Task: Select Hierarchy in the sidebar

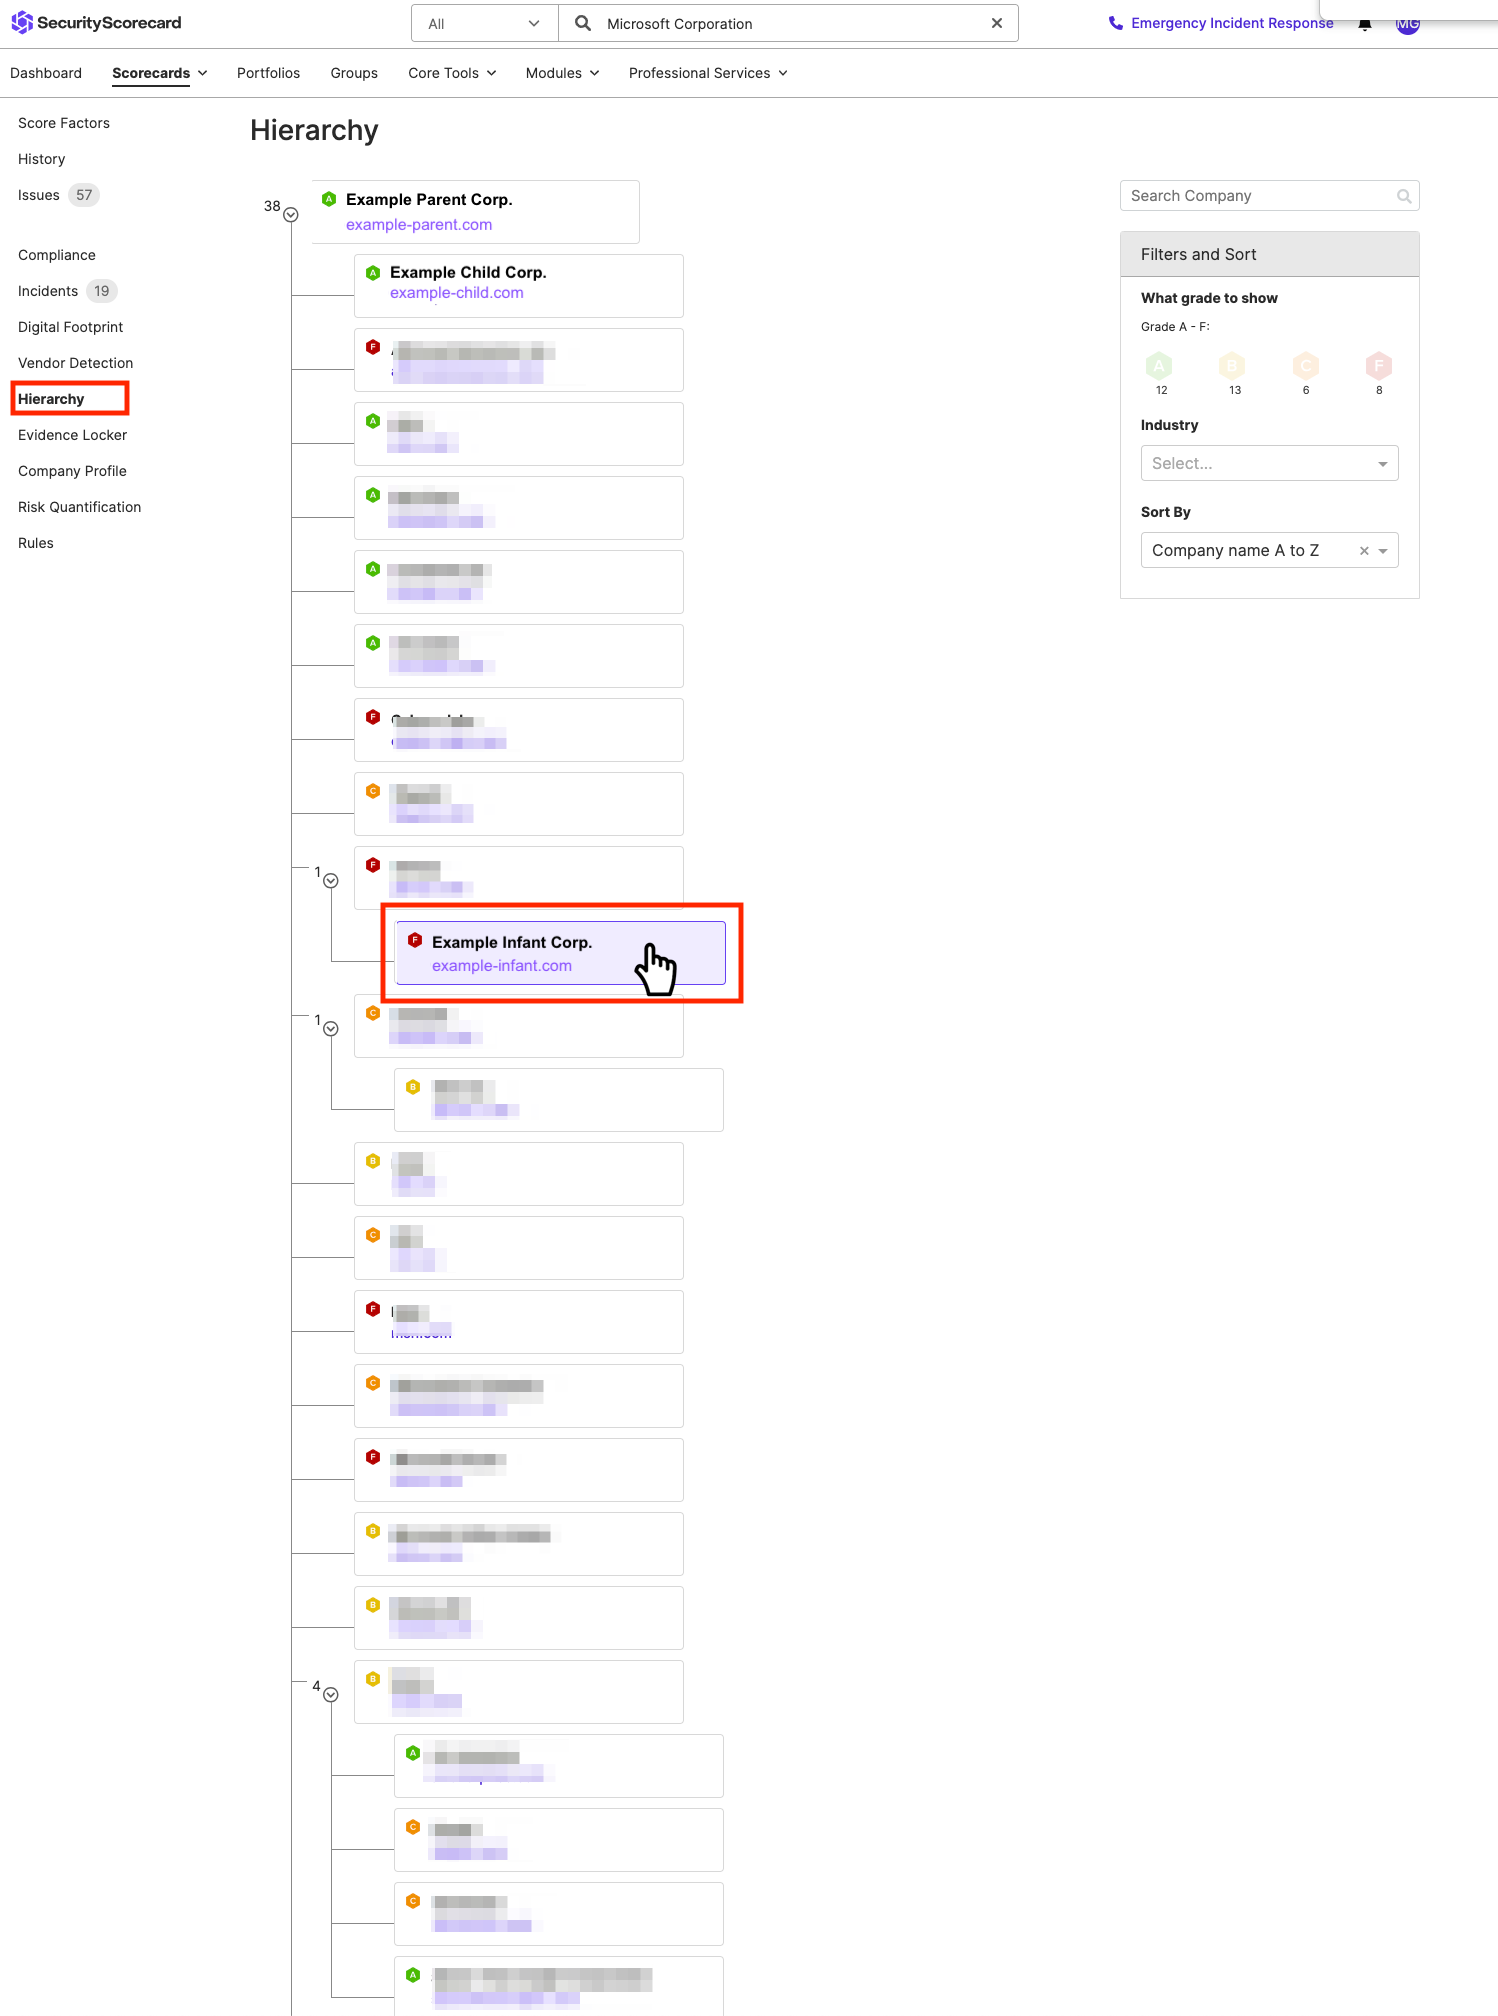Action: 51,399
